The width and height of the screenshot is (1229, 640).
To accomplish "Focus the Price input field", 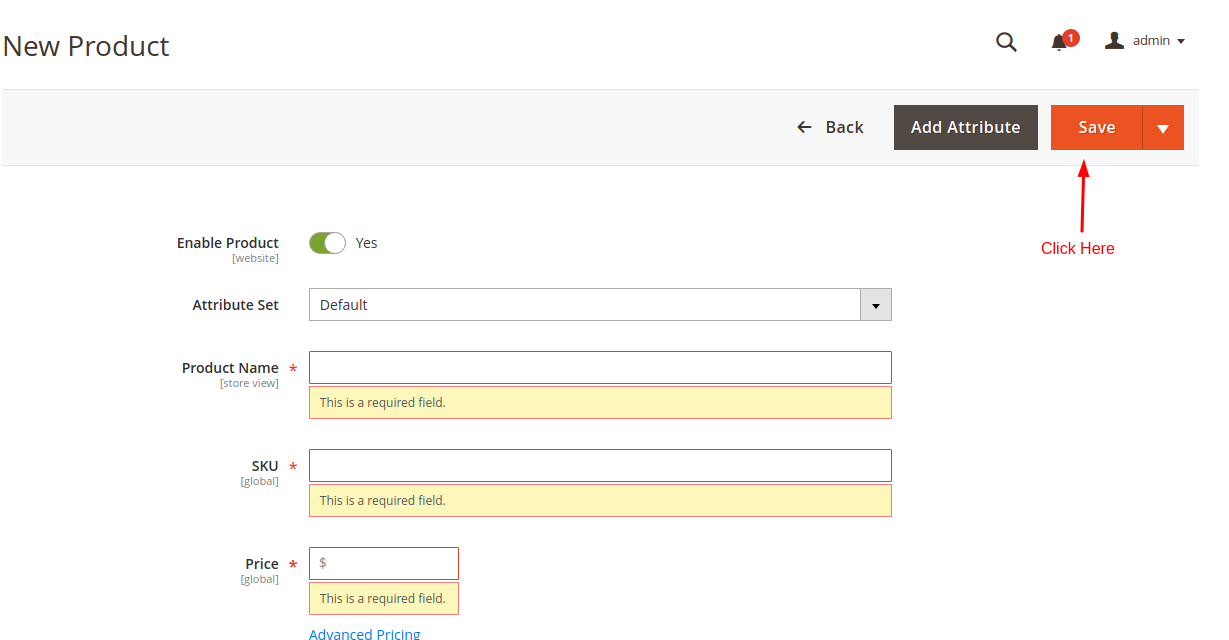I will tap(384, 563).
